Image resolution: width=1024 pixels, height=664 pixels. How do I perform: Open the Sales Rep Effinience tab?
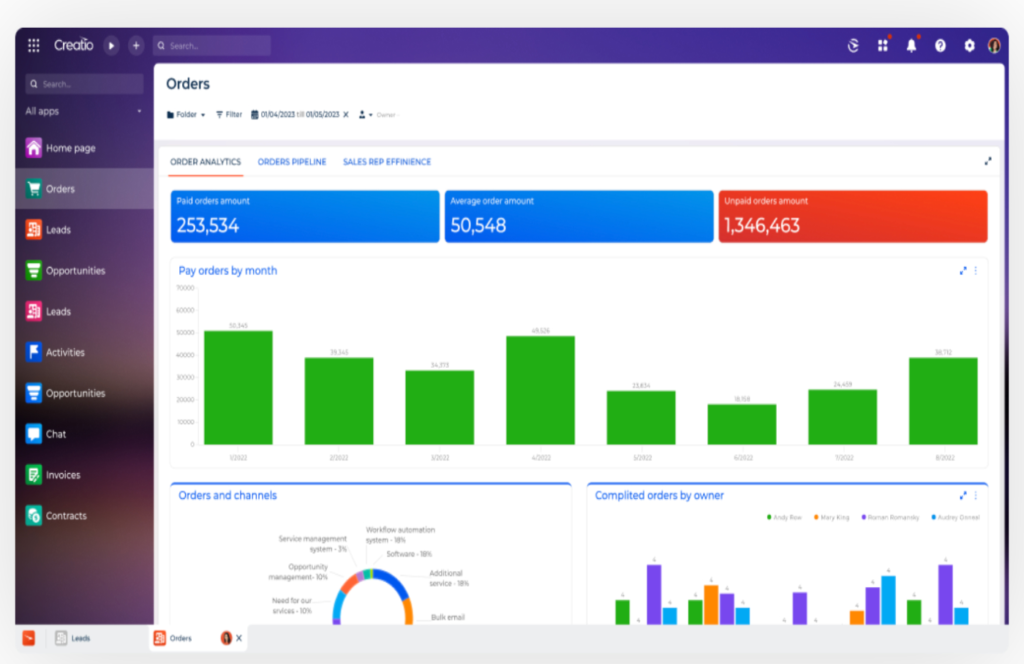(386, 161)
